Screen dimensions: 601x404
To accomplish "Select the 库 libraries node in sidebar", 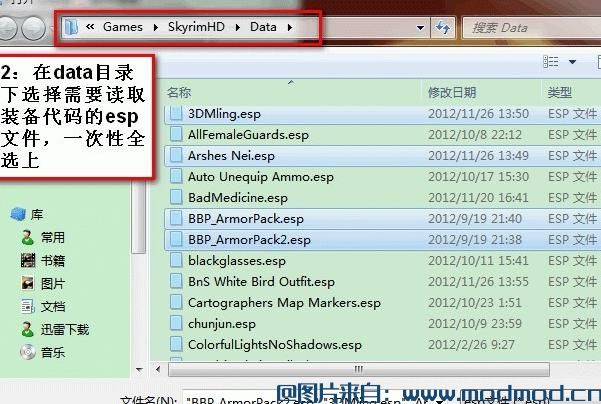I will pyautogui.click(x=27, y=214).
